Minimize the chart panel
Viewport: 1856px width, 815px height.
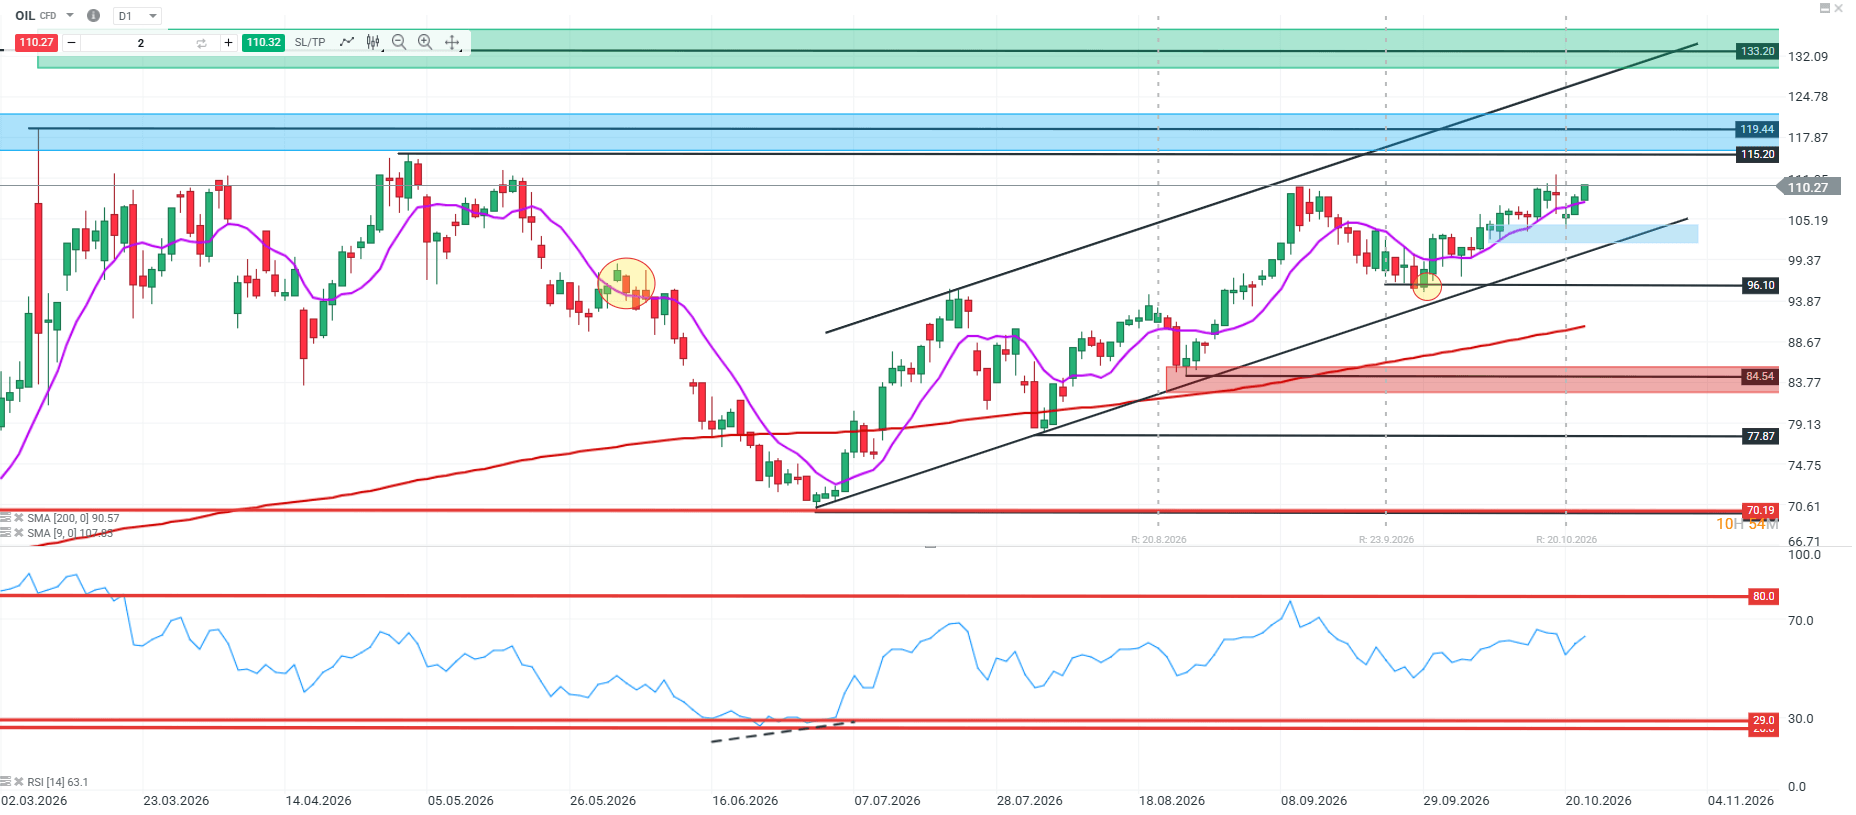pos(1825,8)
